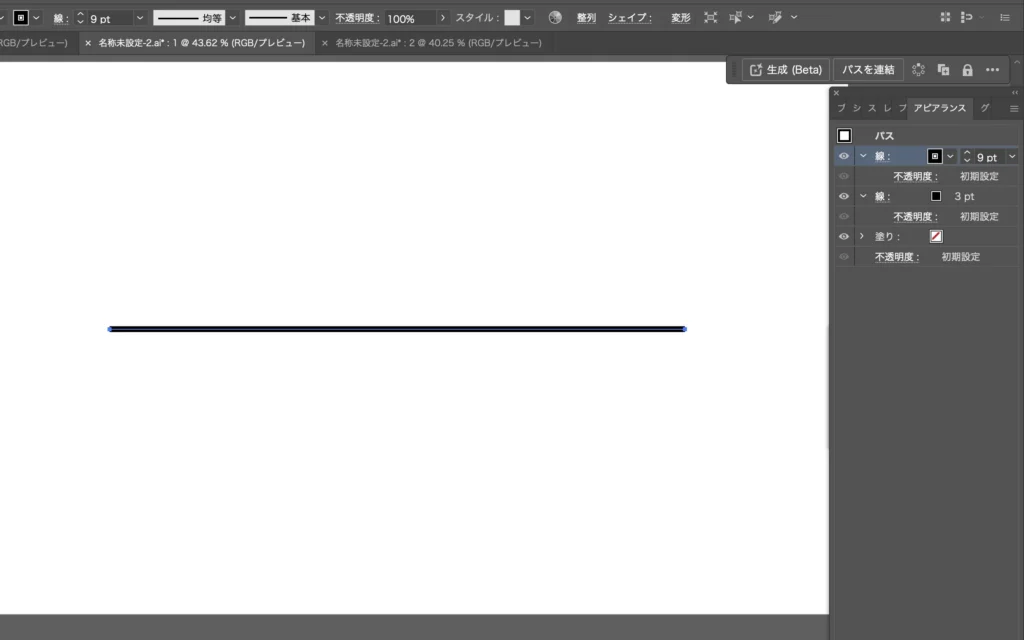Image resolution: width=1024 pixels, height=640 pixels.
Task: Open the Appearance panel hamburger menu
Action: coord(1013,108)
